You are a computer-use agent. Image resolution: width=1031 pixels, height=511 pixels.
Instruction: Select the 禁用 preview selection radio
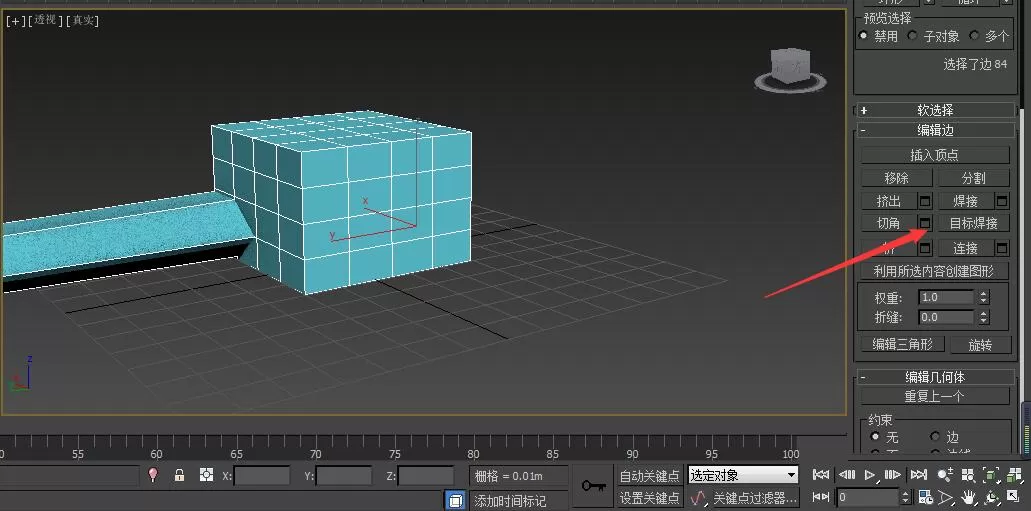[863, 36]
